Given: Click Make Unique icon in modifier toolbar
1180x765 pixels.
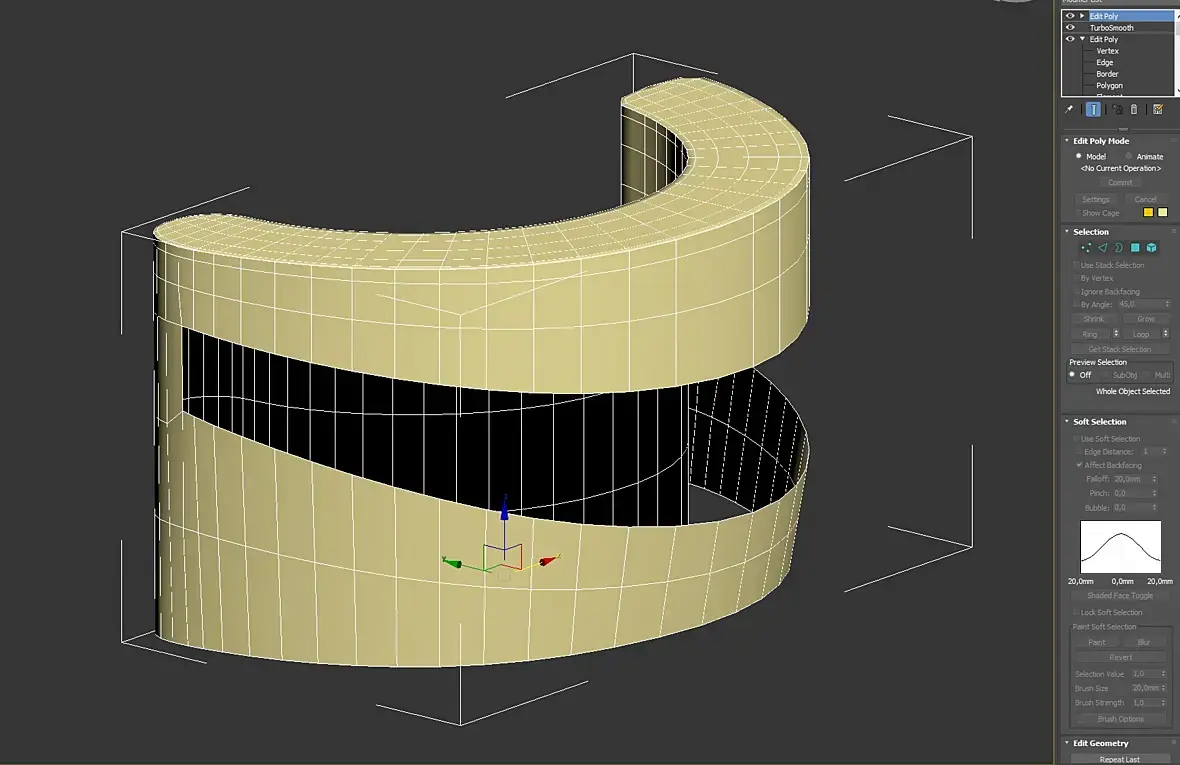Looking at the screenshot, I should [1118, 110].
